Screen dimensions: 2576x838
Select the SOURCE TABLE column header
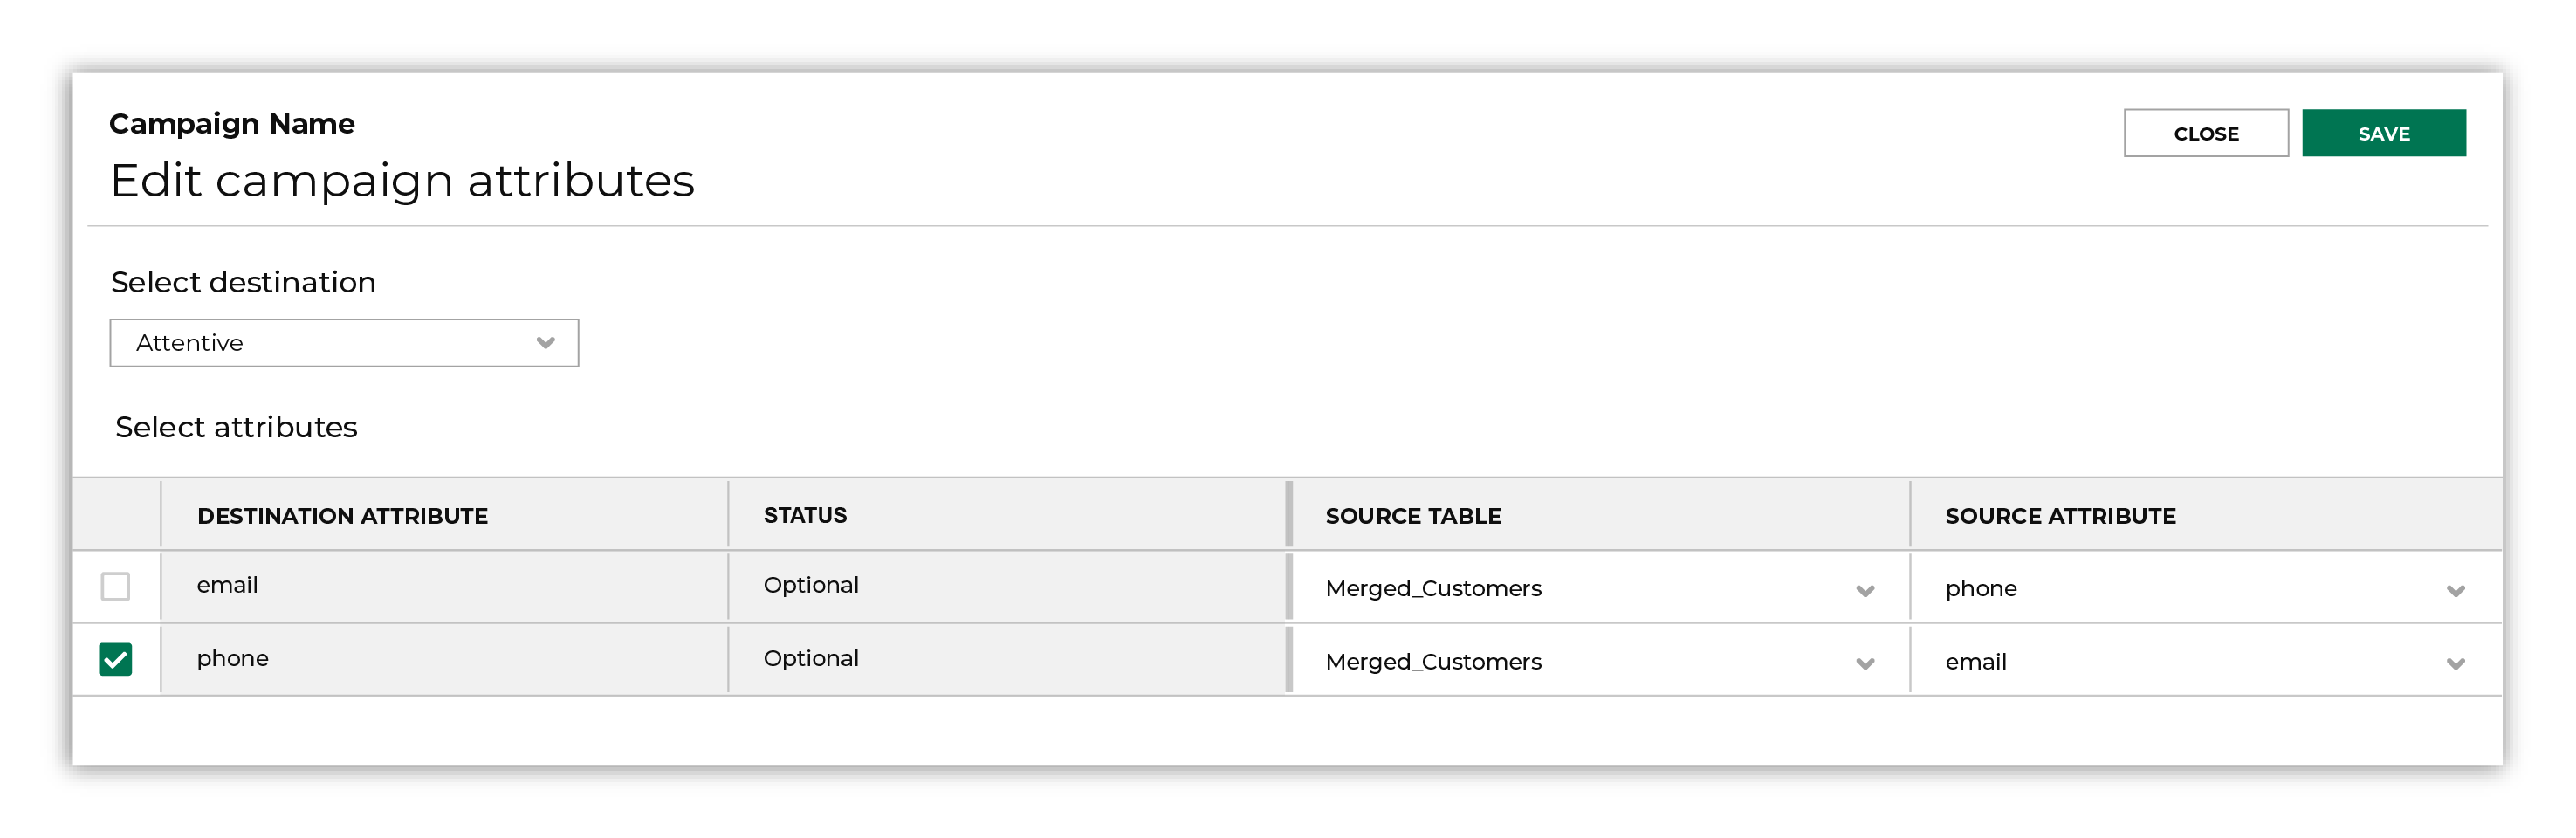(1413, 516)
